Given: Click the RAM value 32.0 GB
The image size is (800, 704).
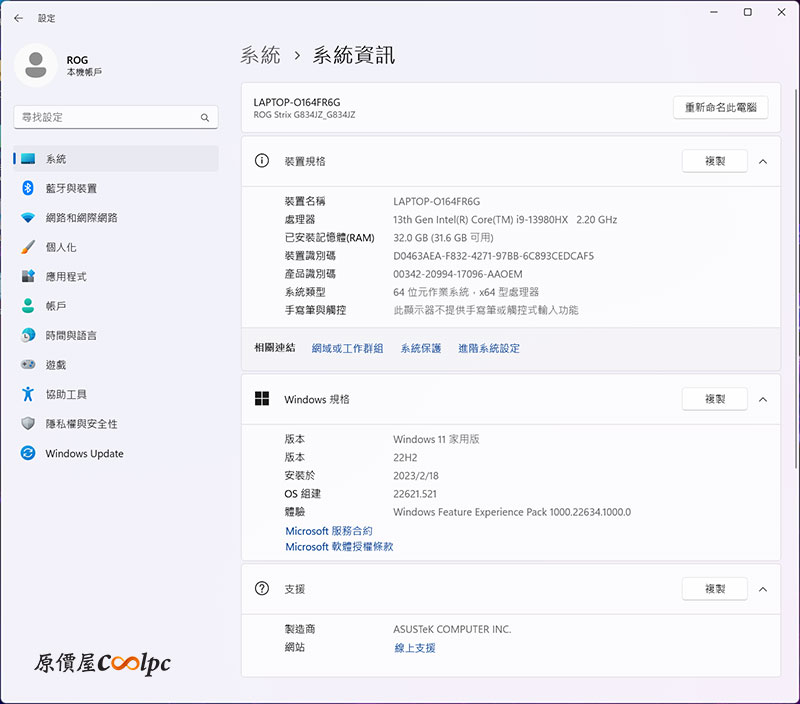Looking at the screenshot, I should coord(443,238).
